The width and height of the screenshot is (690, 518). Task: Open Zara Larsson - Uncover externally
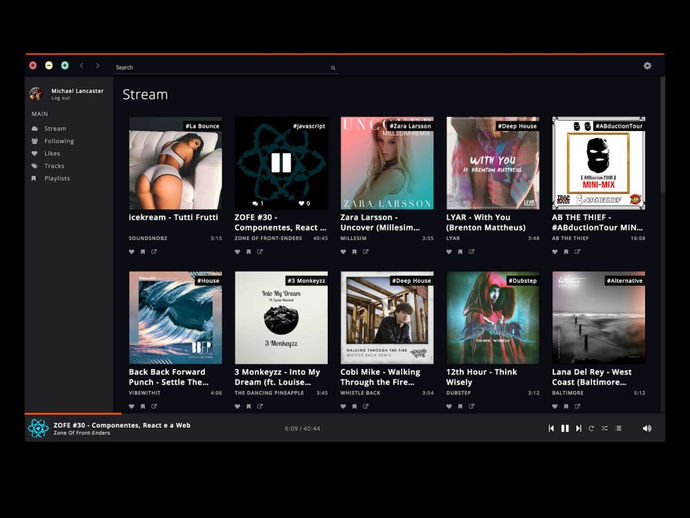366,252
